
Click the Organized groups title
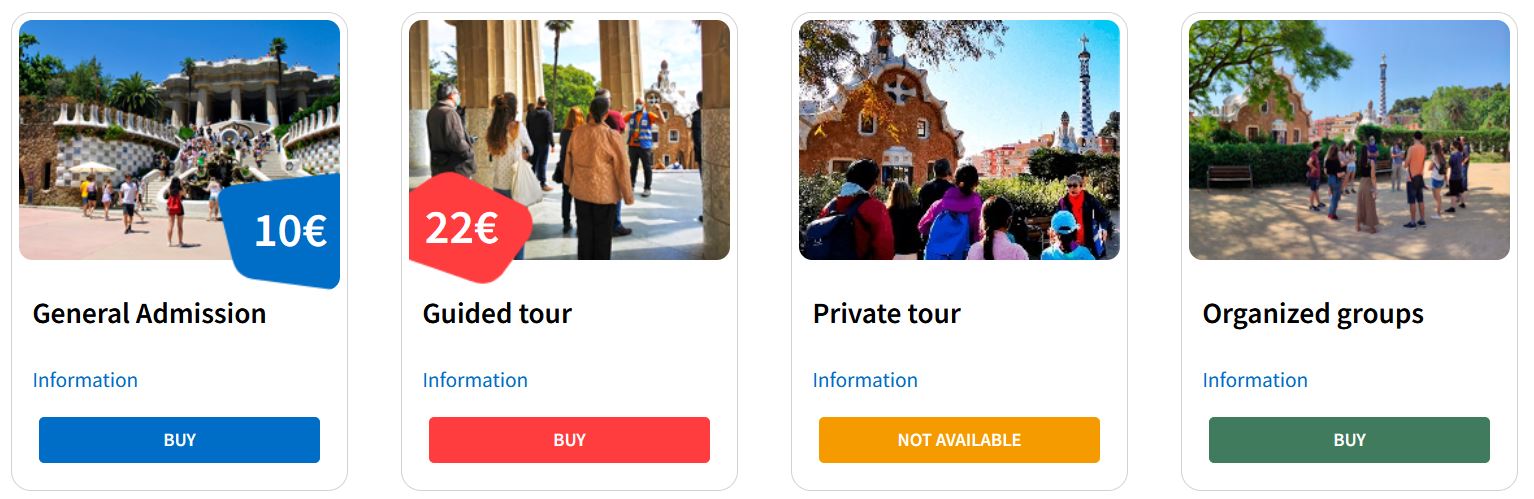[1312, 314]
